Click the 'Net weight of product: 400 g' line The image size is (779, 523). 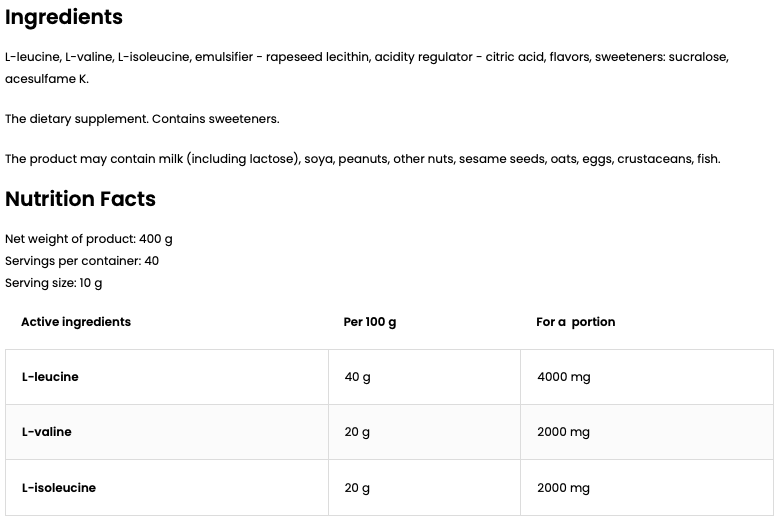pos(89,239)
